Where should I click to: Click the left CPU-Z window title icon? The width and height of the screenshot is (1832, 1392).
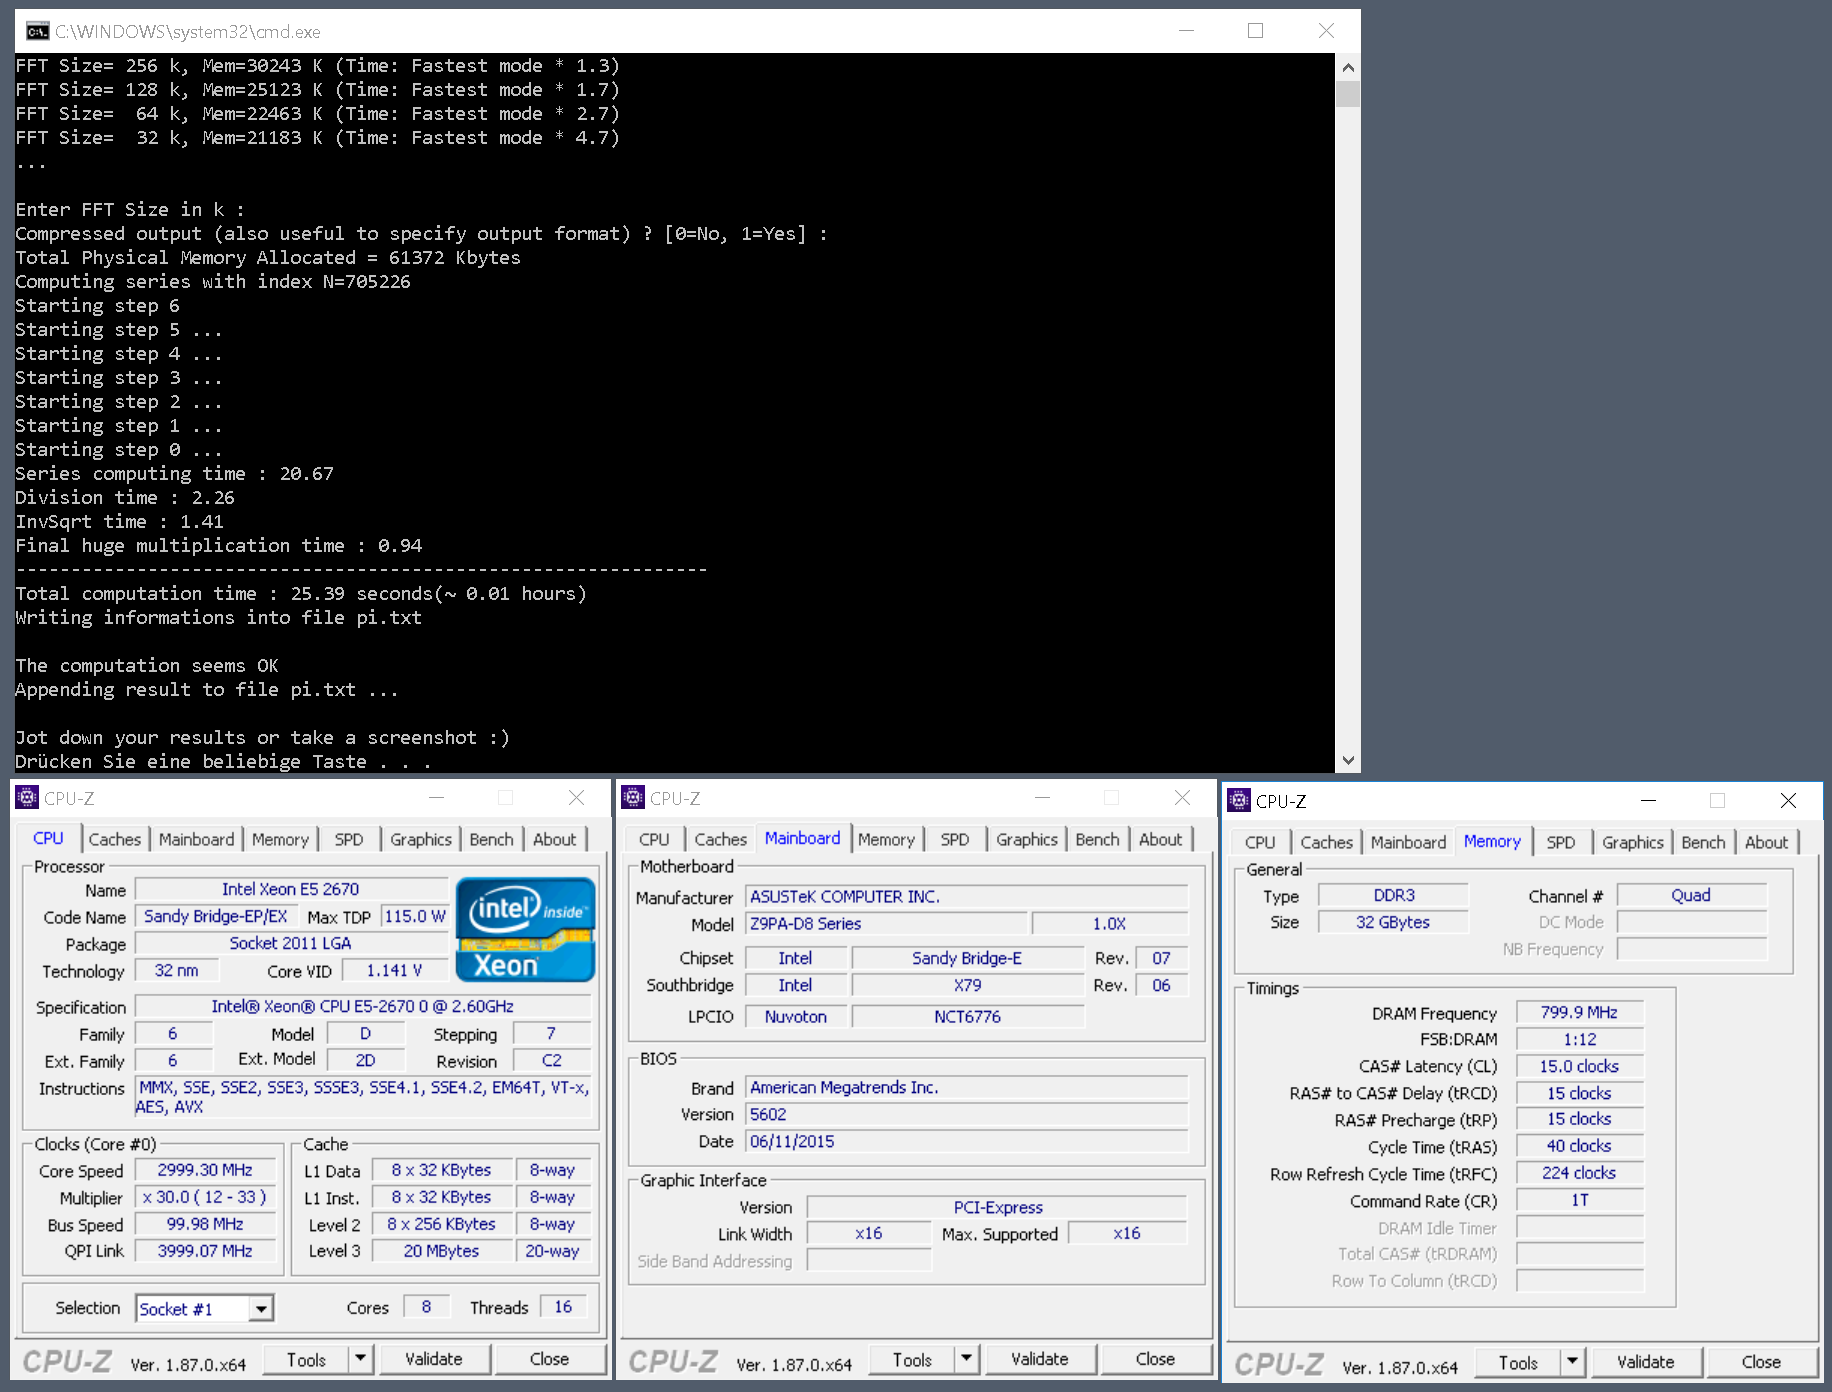(27, 797)
